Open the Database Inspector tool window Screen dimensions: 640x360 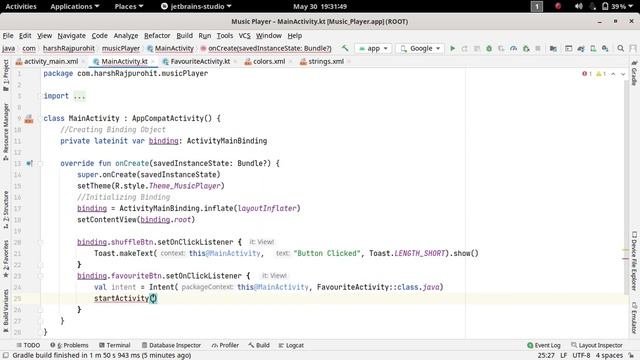click(171, 345)
